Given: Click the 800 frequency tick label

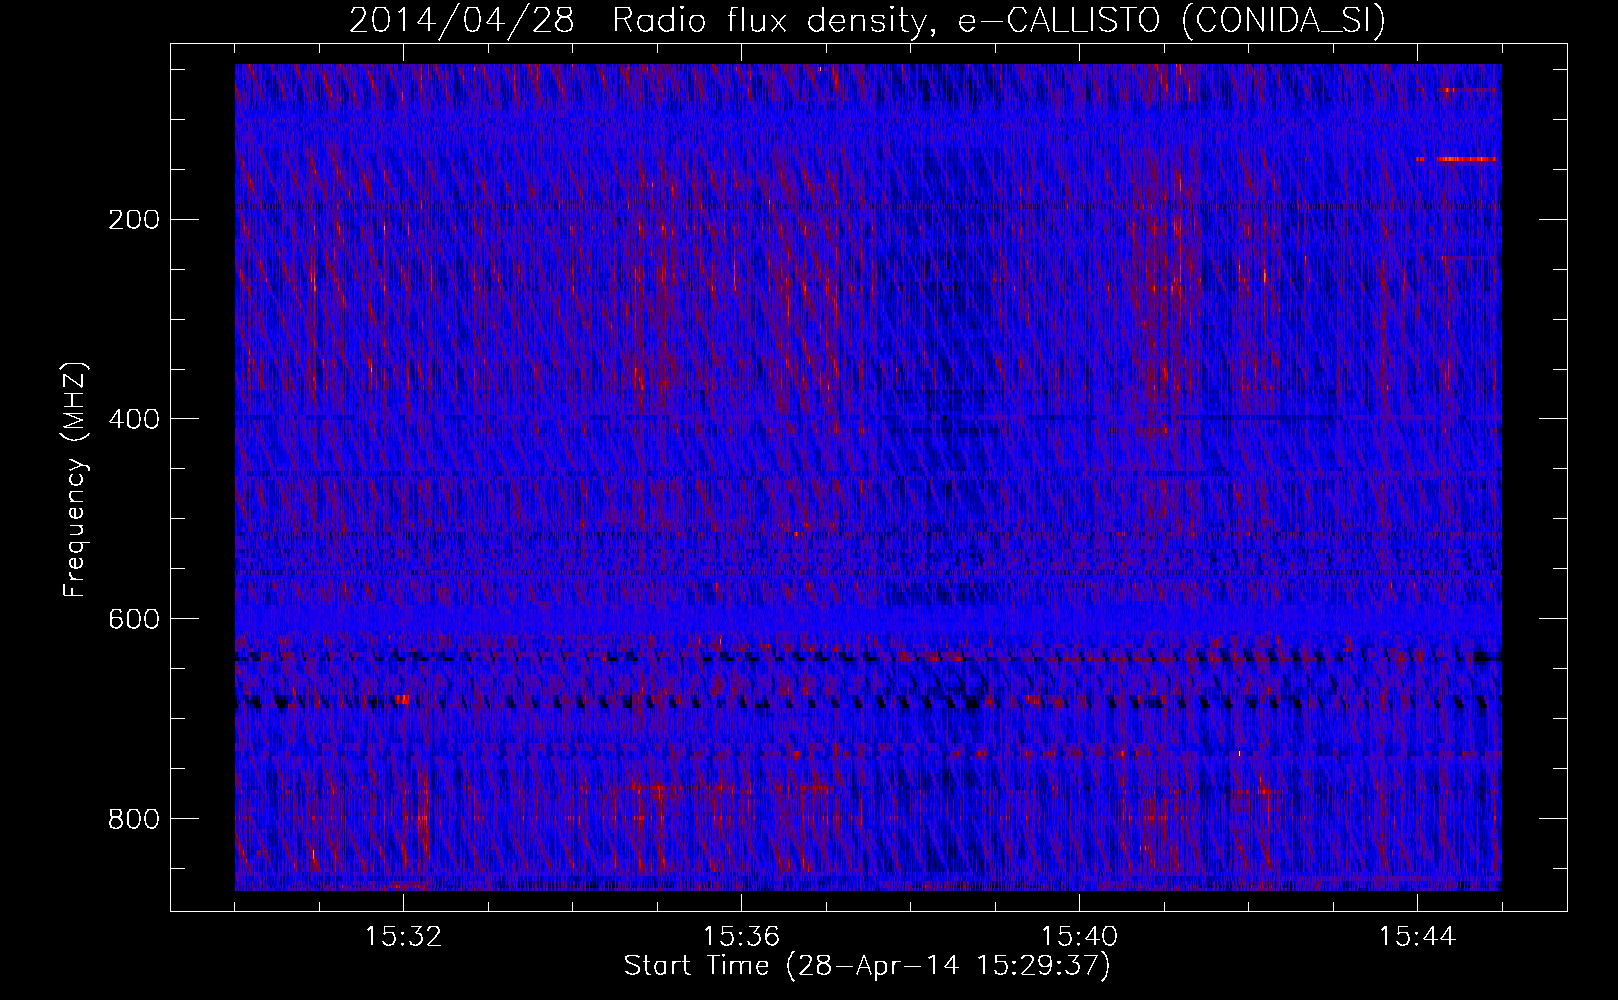Looking at the screenshot, I should 134,819.
